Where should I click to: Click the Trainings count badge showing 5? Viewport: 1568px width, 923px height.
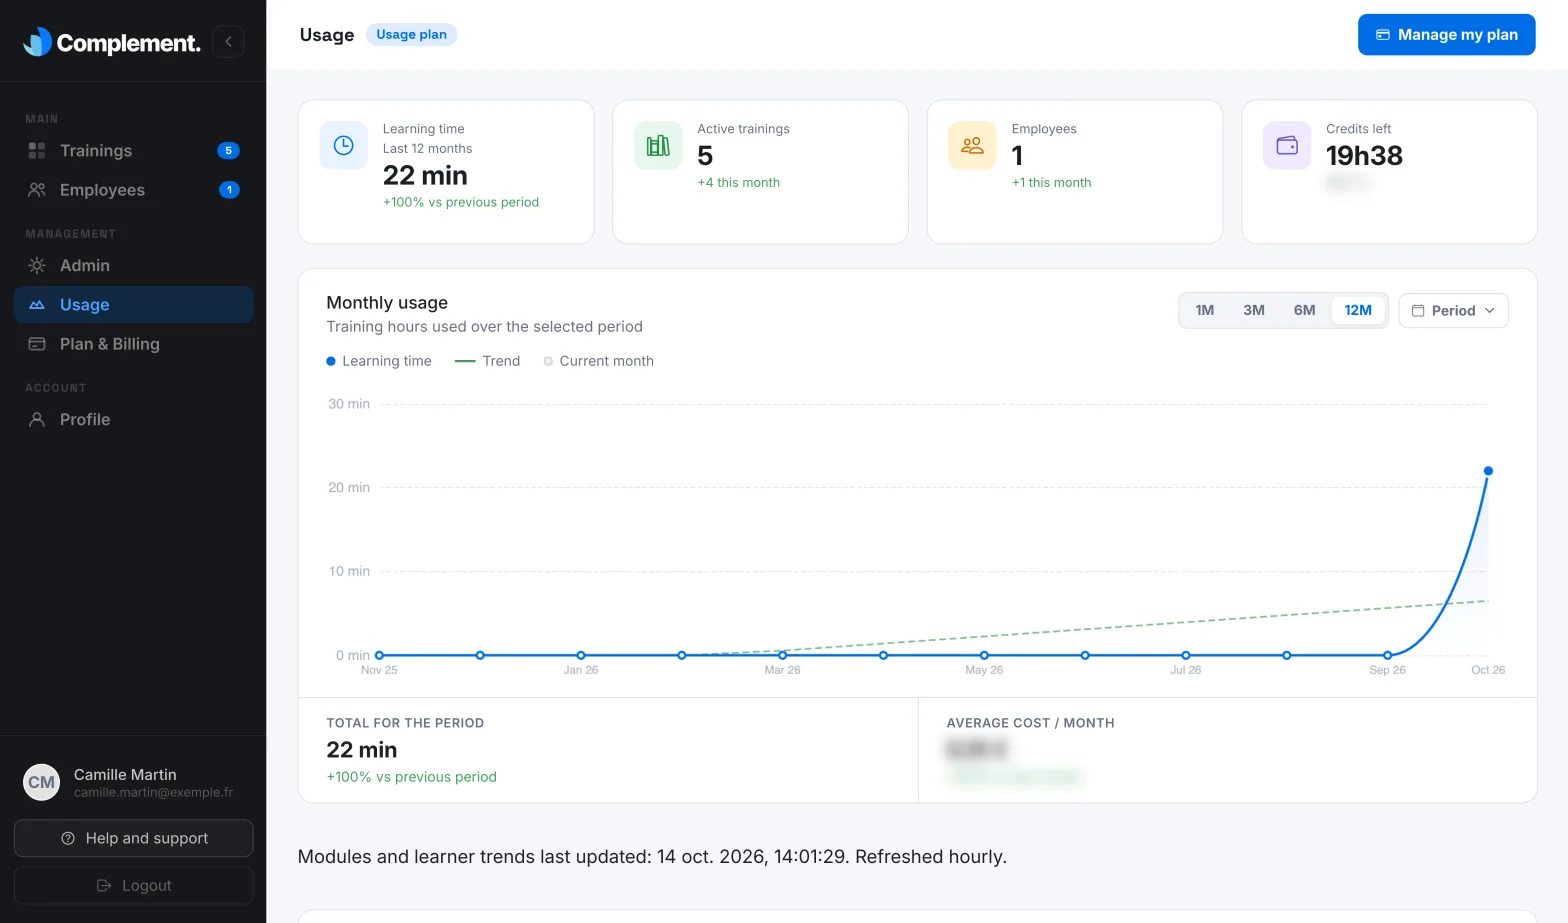point(228,151)
